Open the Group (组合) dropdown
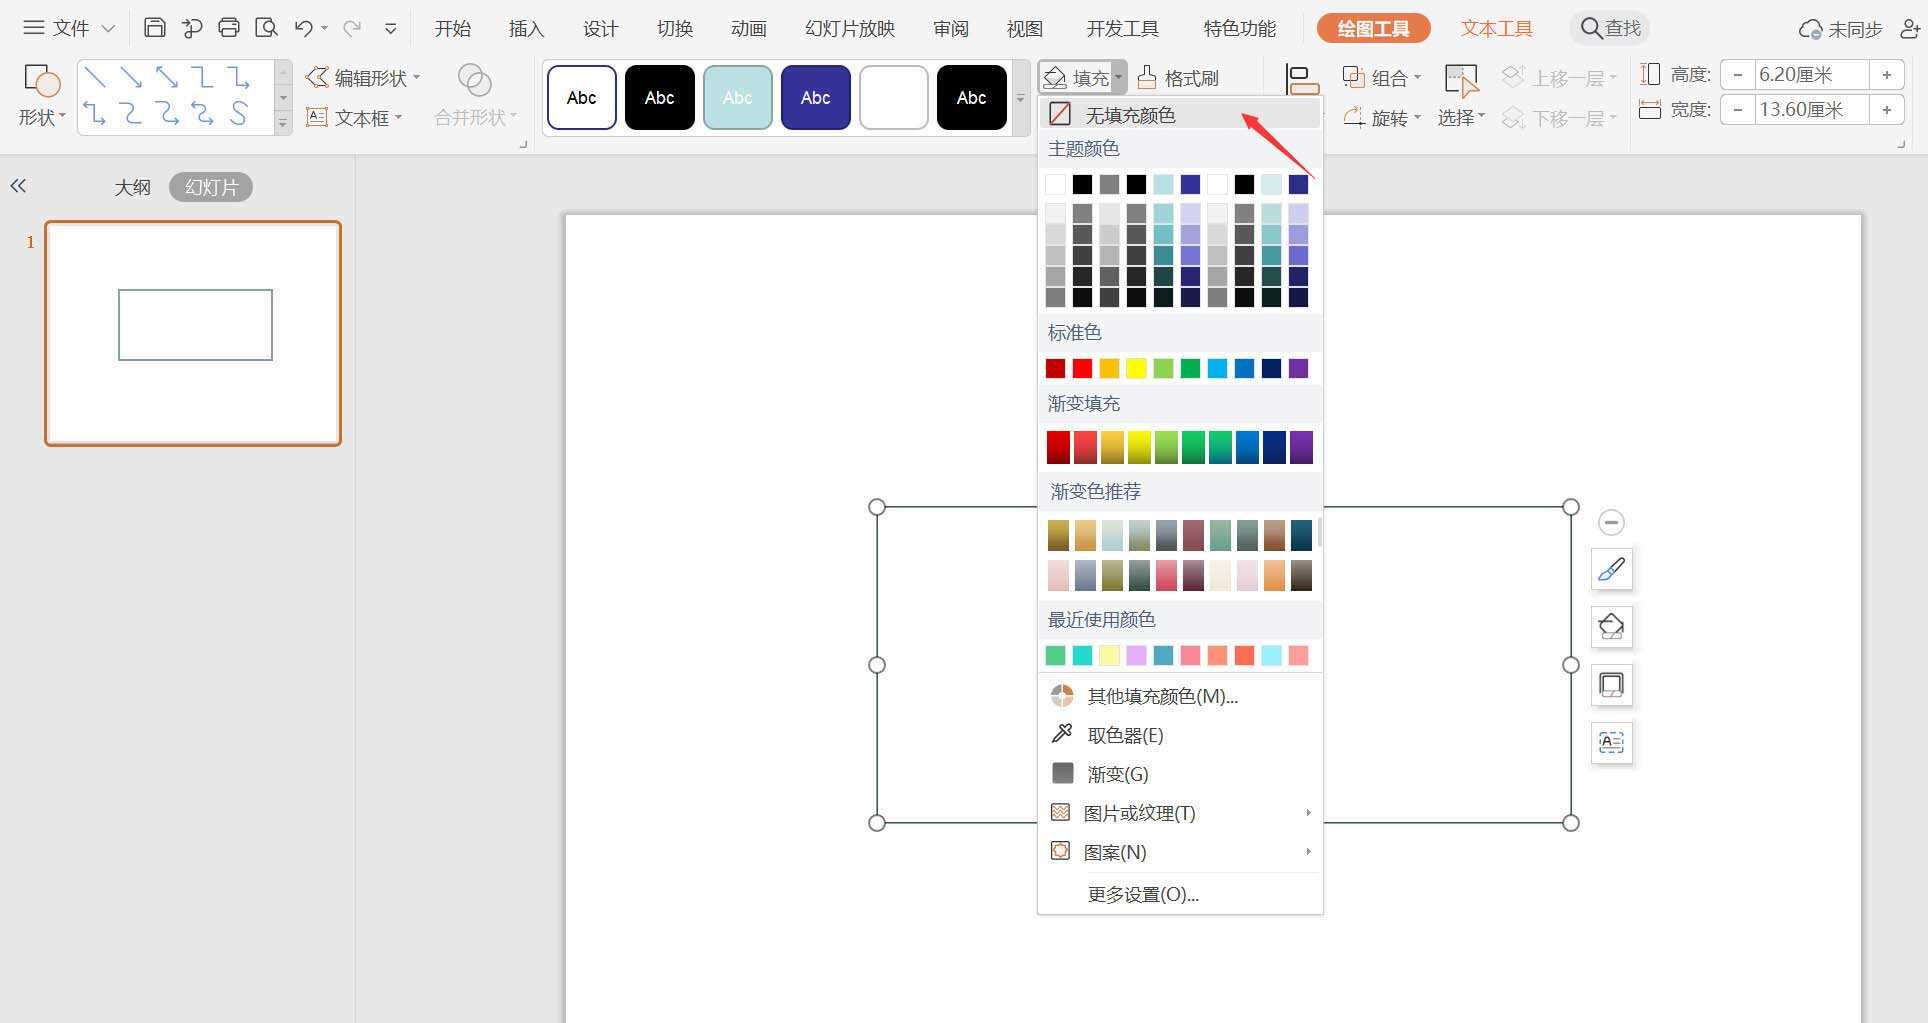This screenshot has width=1928, height=1023. tap(1381, 77)
